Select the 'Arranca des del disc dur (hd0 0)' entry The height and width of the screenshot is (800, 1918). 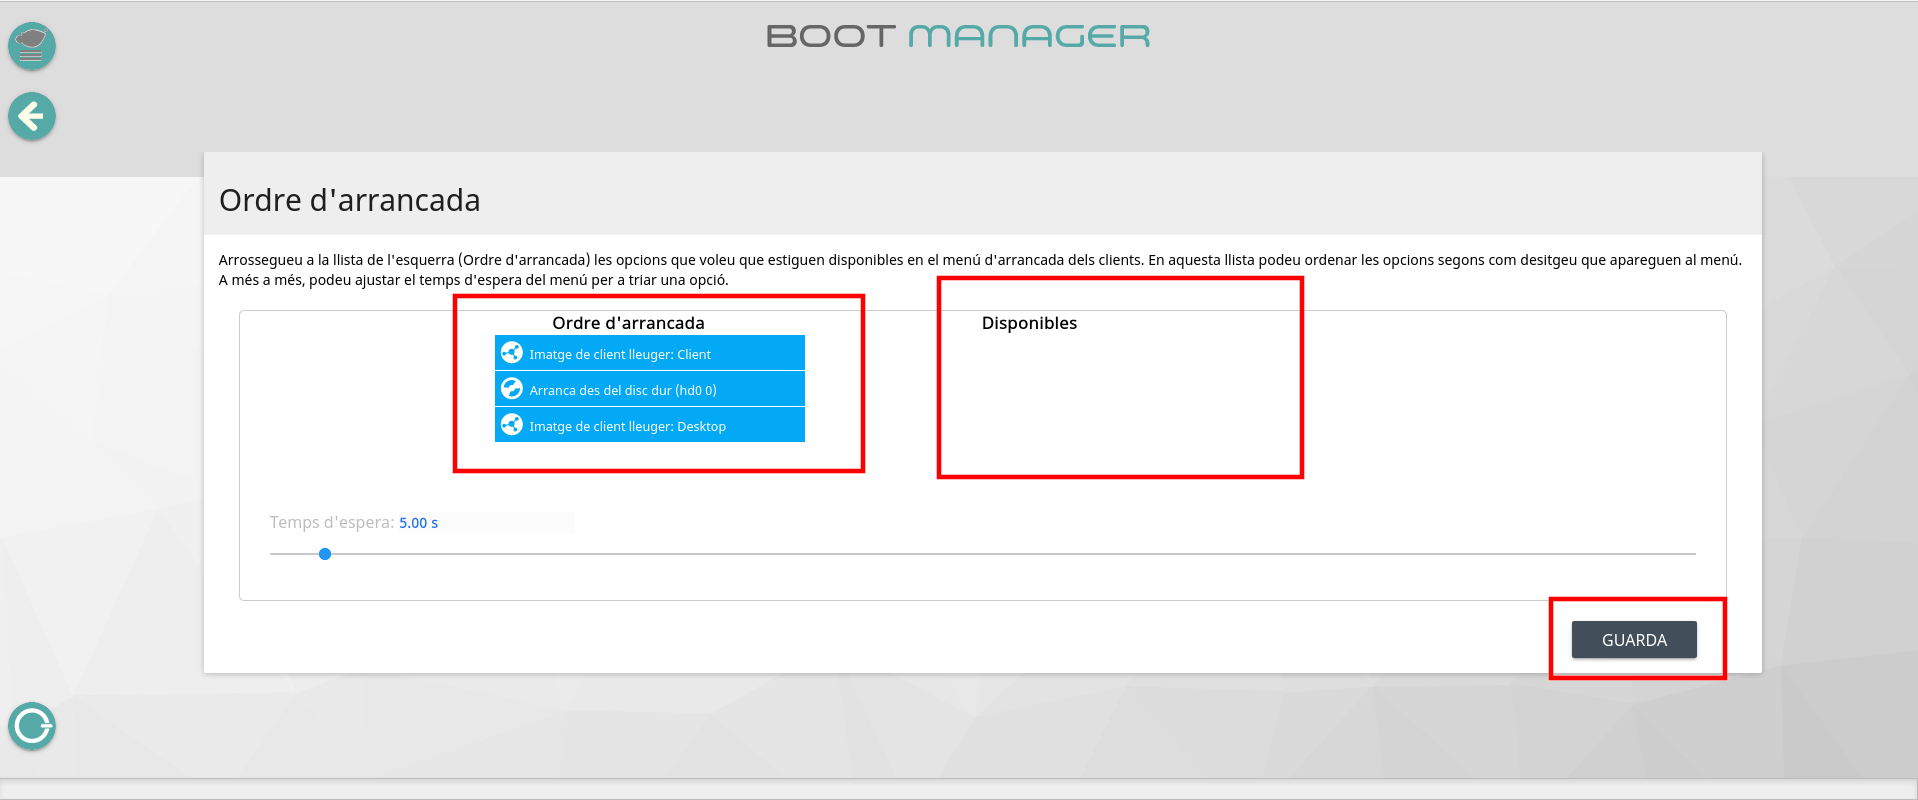tap(623, 390)
